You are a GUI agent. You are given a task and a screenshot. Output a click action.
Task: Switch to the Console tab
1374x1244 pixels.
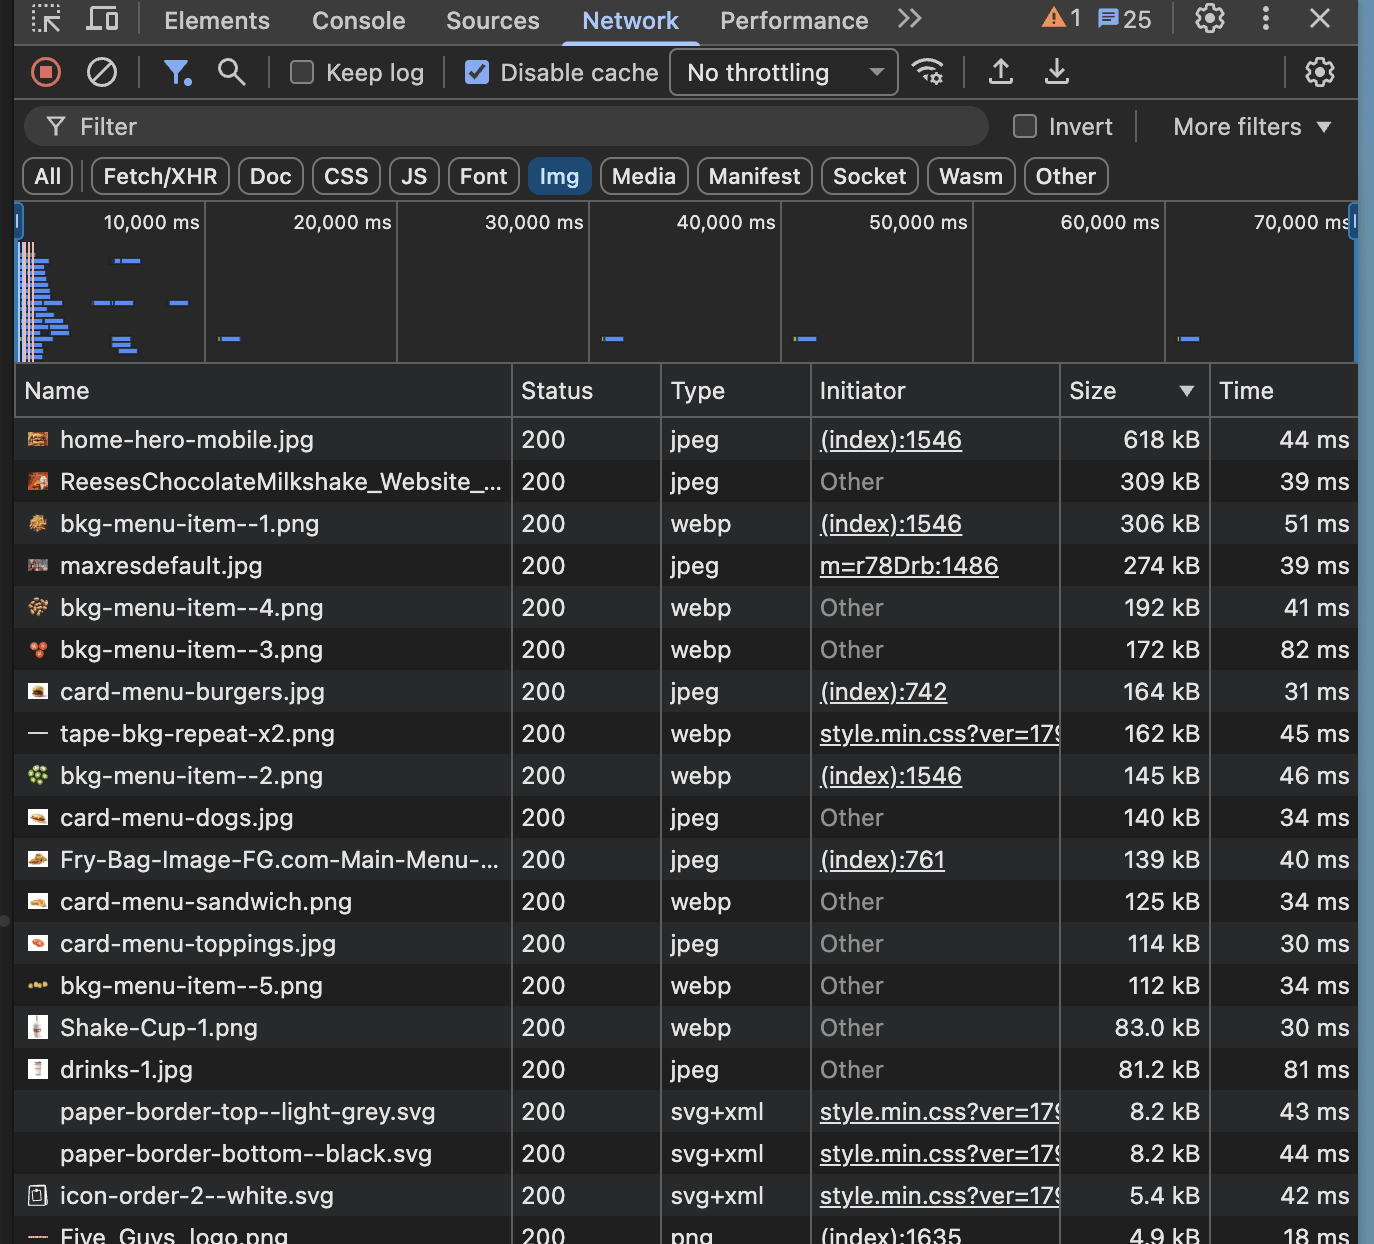tap(359, 20)
